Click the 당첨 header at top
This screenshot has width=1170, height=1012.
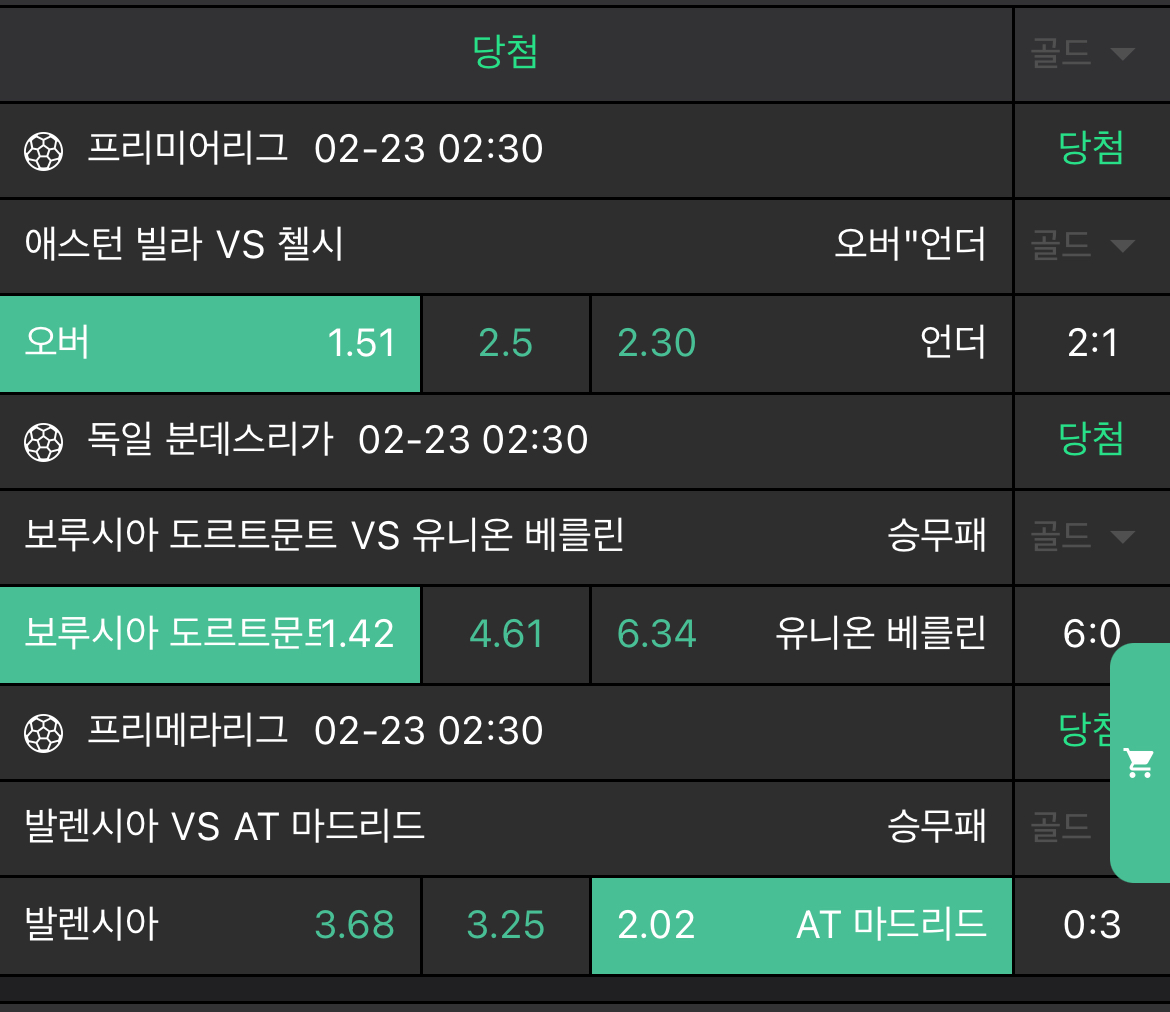click(x=506, y=53)
